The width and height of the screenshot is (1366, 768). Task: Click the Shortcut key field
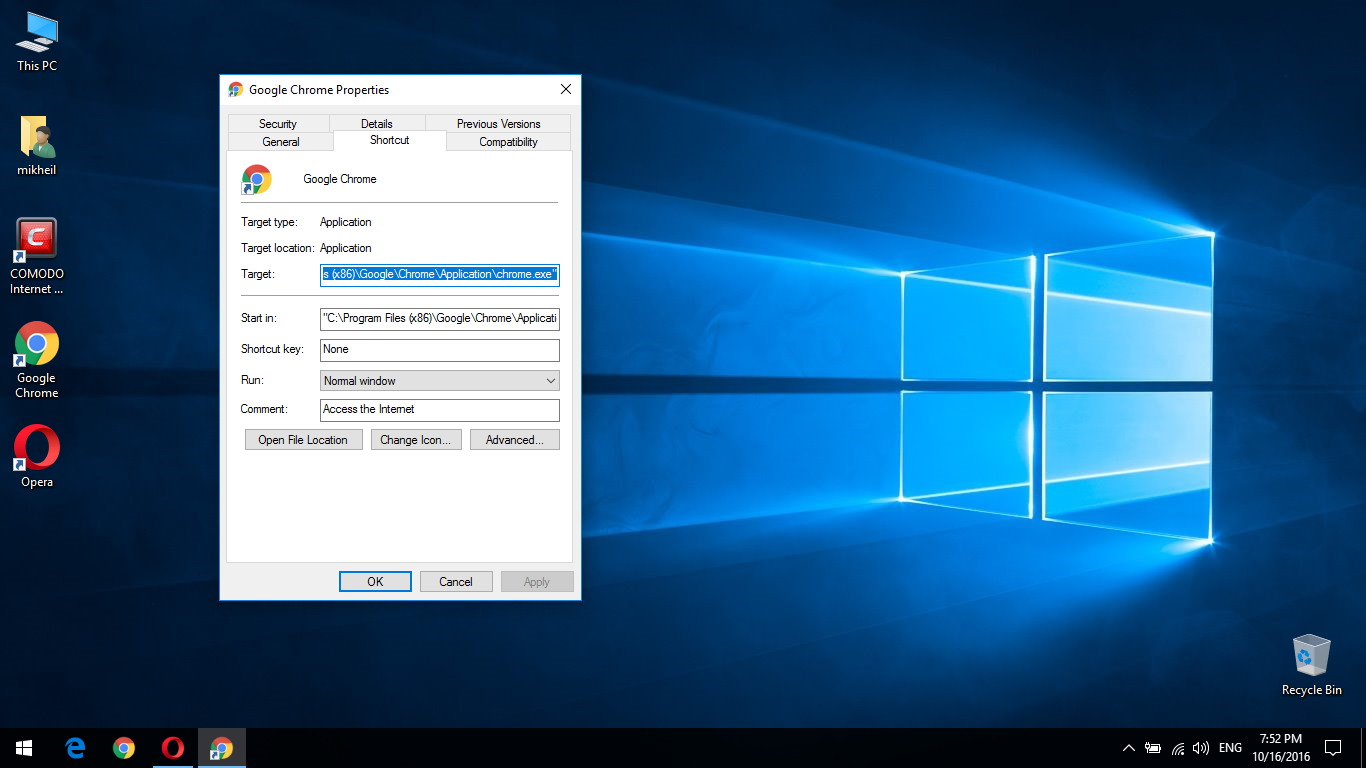439,350
